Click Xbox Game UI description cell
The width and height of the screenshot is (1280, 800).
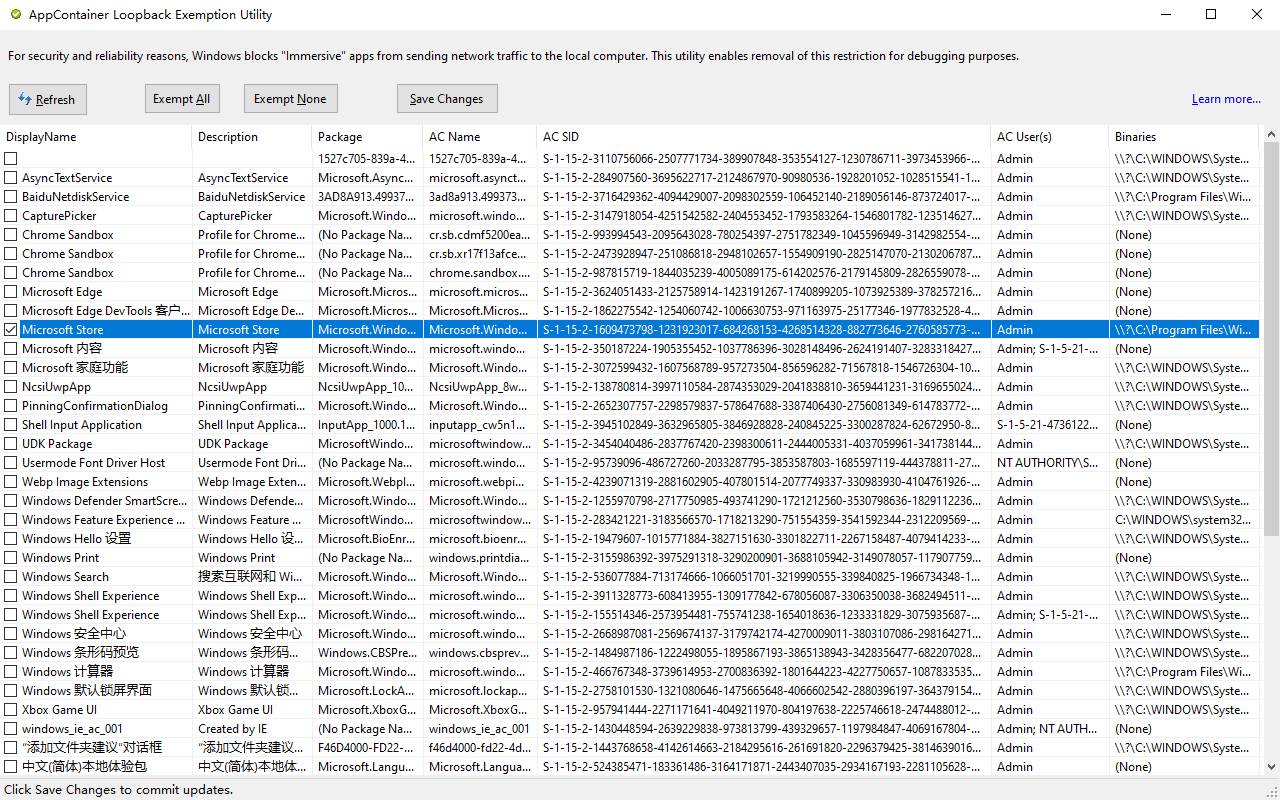[x=235, y=709]
